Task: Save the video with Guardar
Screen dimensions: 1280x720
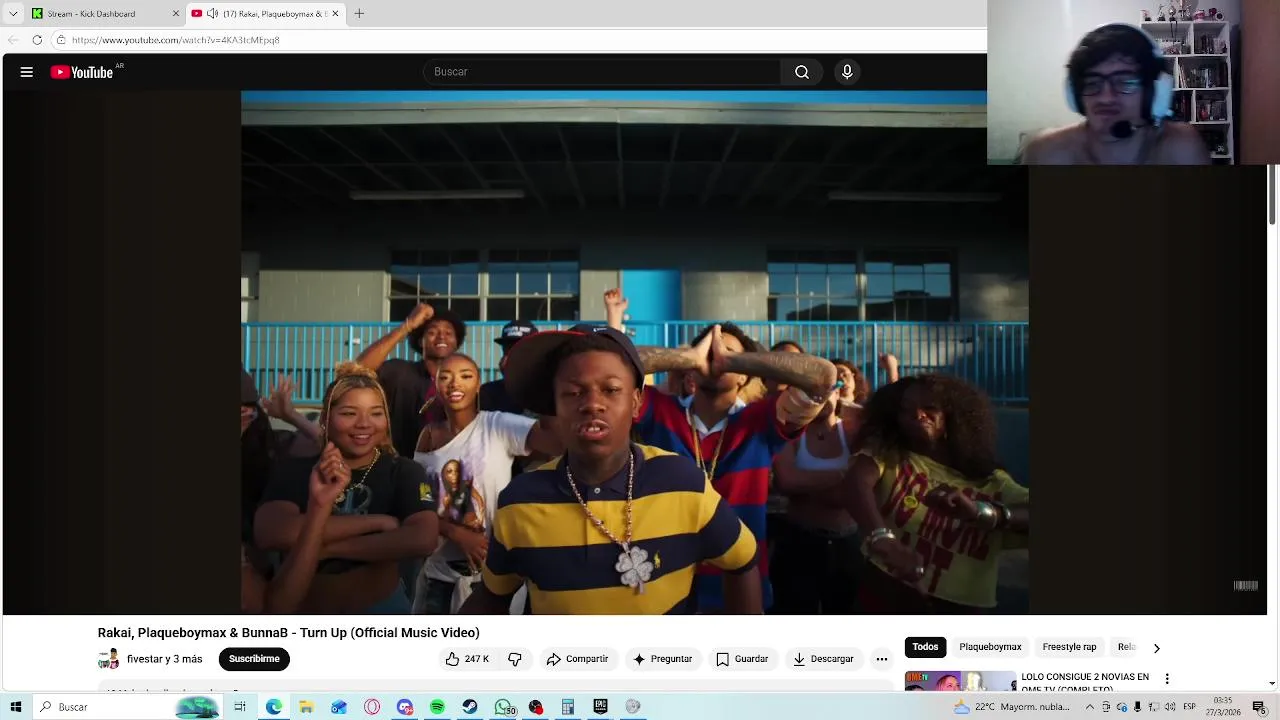Action: (x=742, y=659)
